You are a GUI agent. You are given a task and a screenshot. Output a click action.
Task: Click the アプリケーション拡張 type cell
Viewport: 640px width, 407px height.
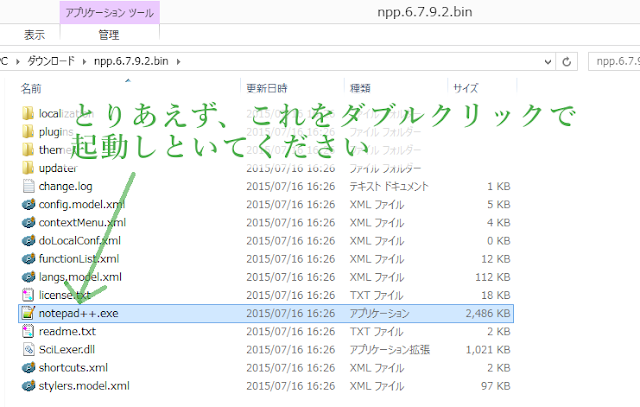[389, 349]
